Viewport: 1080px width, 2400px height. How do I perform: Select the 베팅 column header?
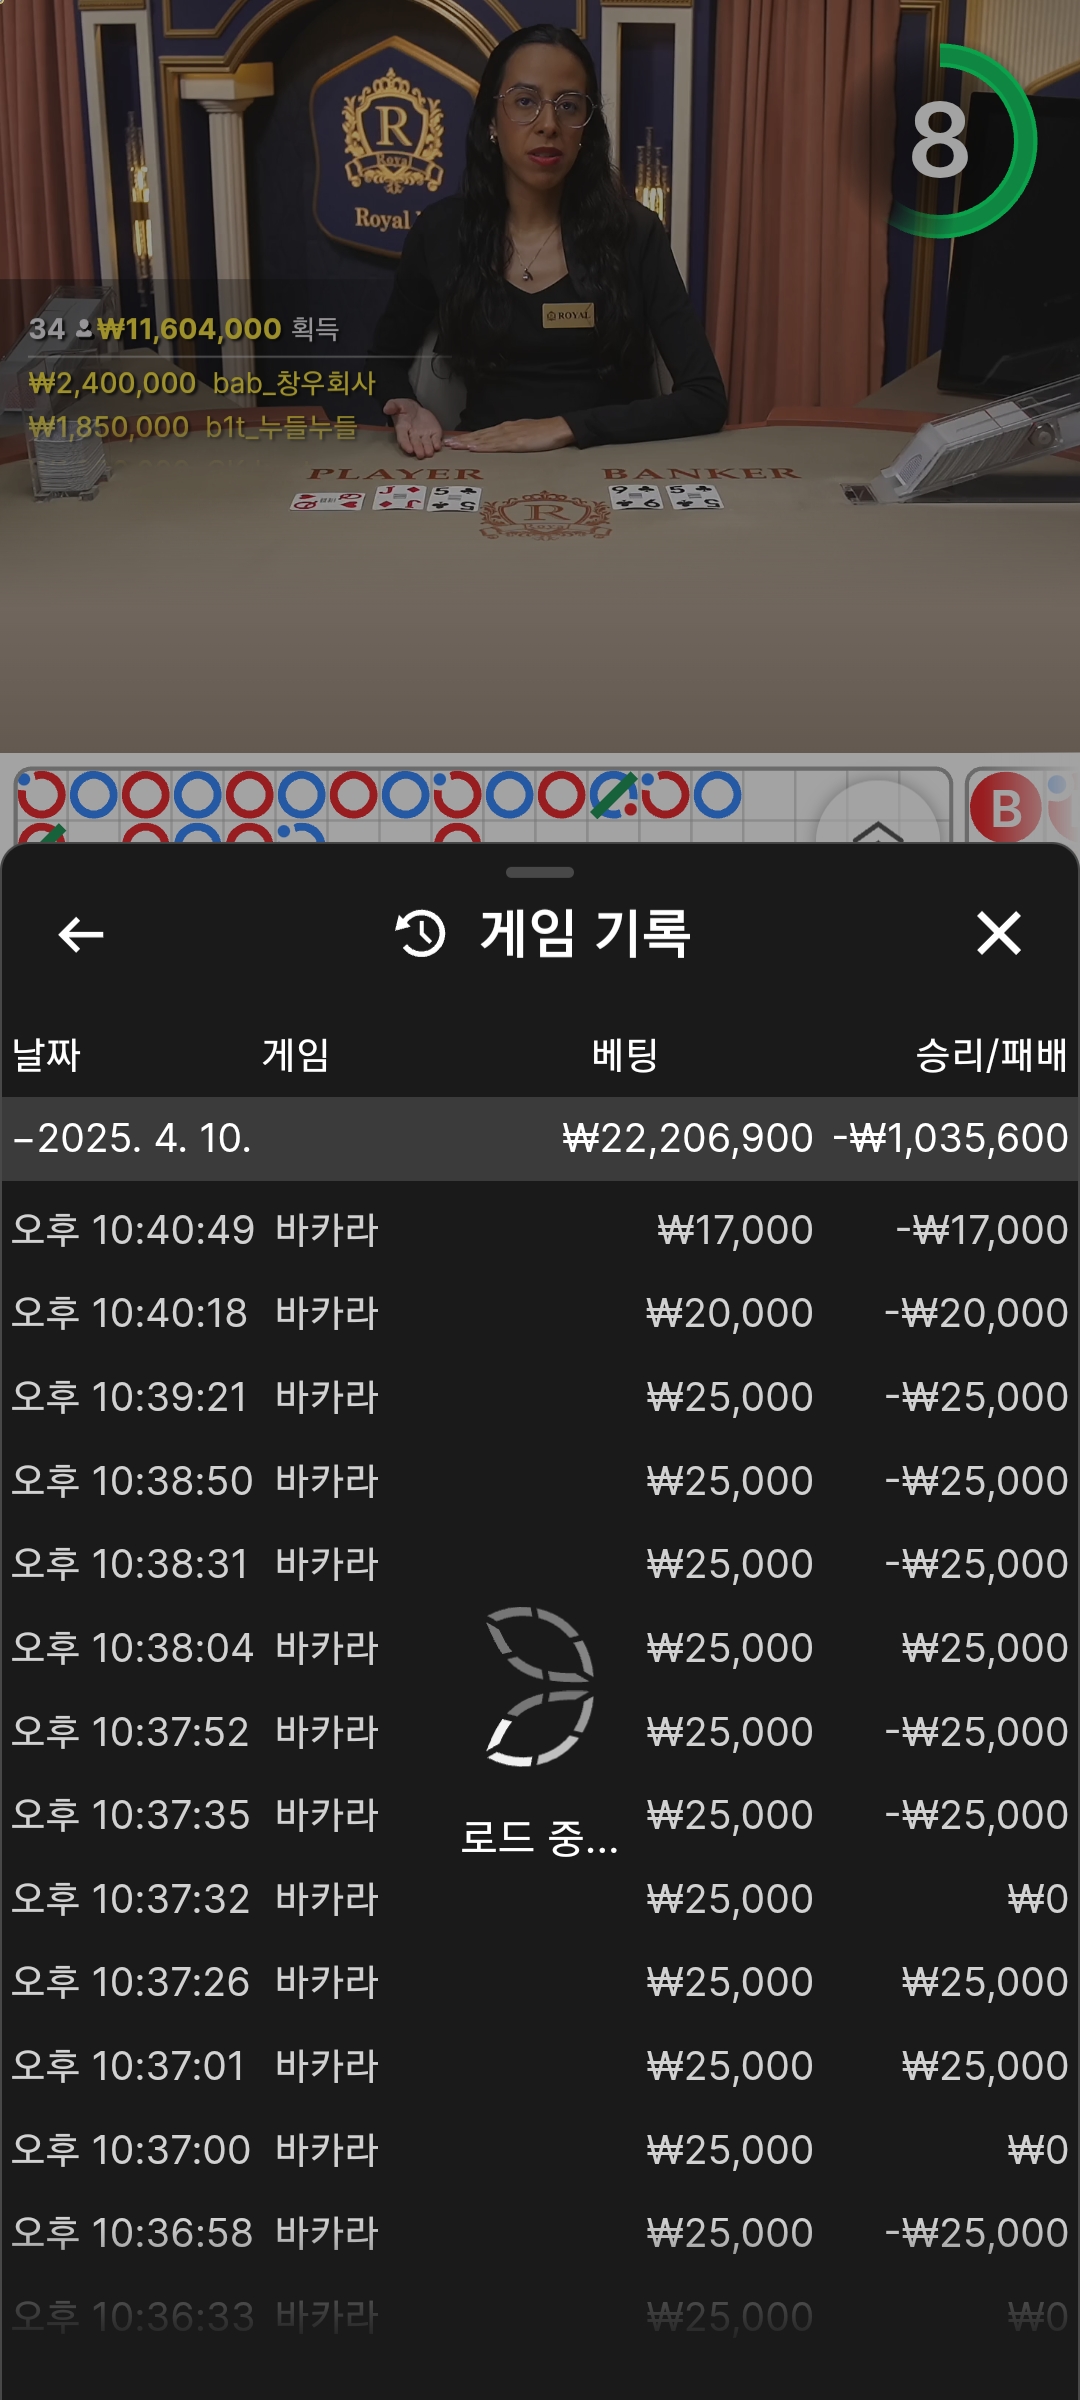tap(625, 1055)
